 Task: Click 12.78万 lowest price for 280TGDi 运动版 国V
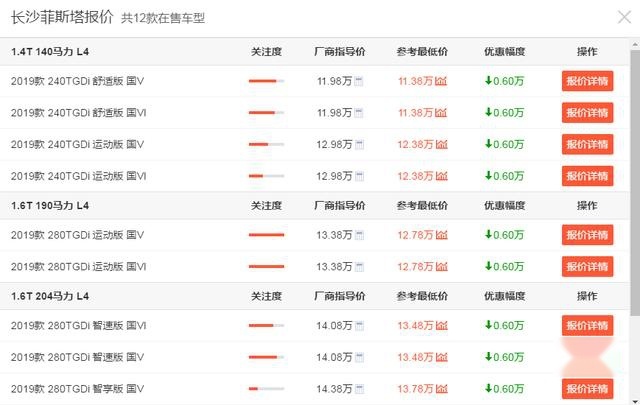tap(416, 235)
